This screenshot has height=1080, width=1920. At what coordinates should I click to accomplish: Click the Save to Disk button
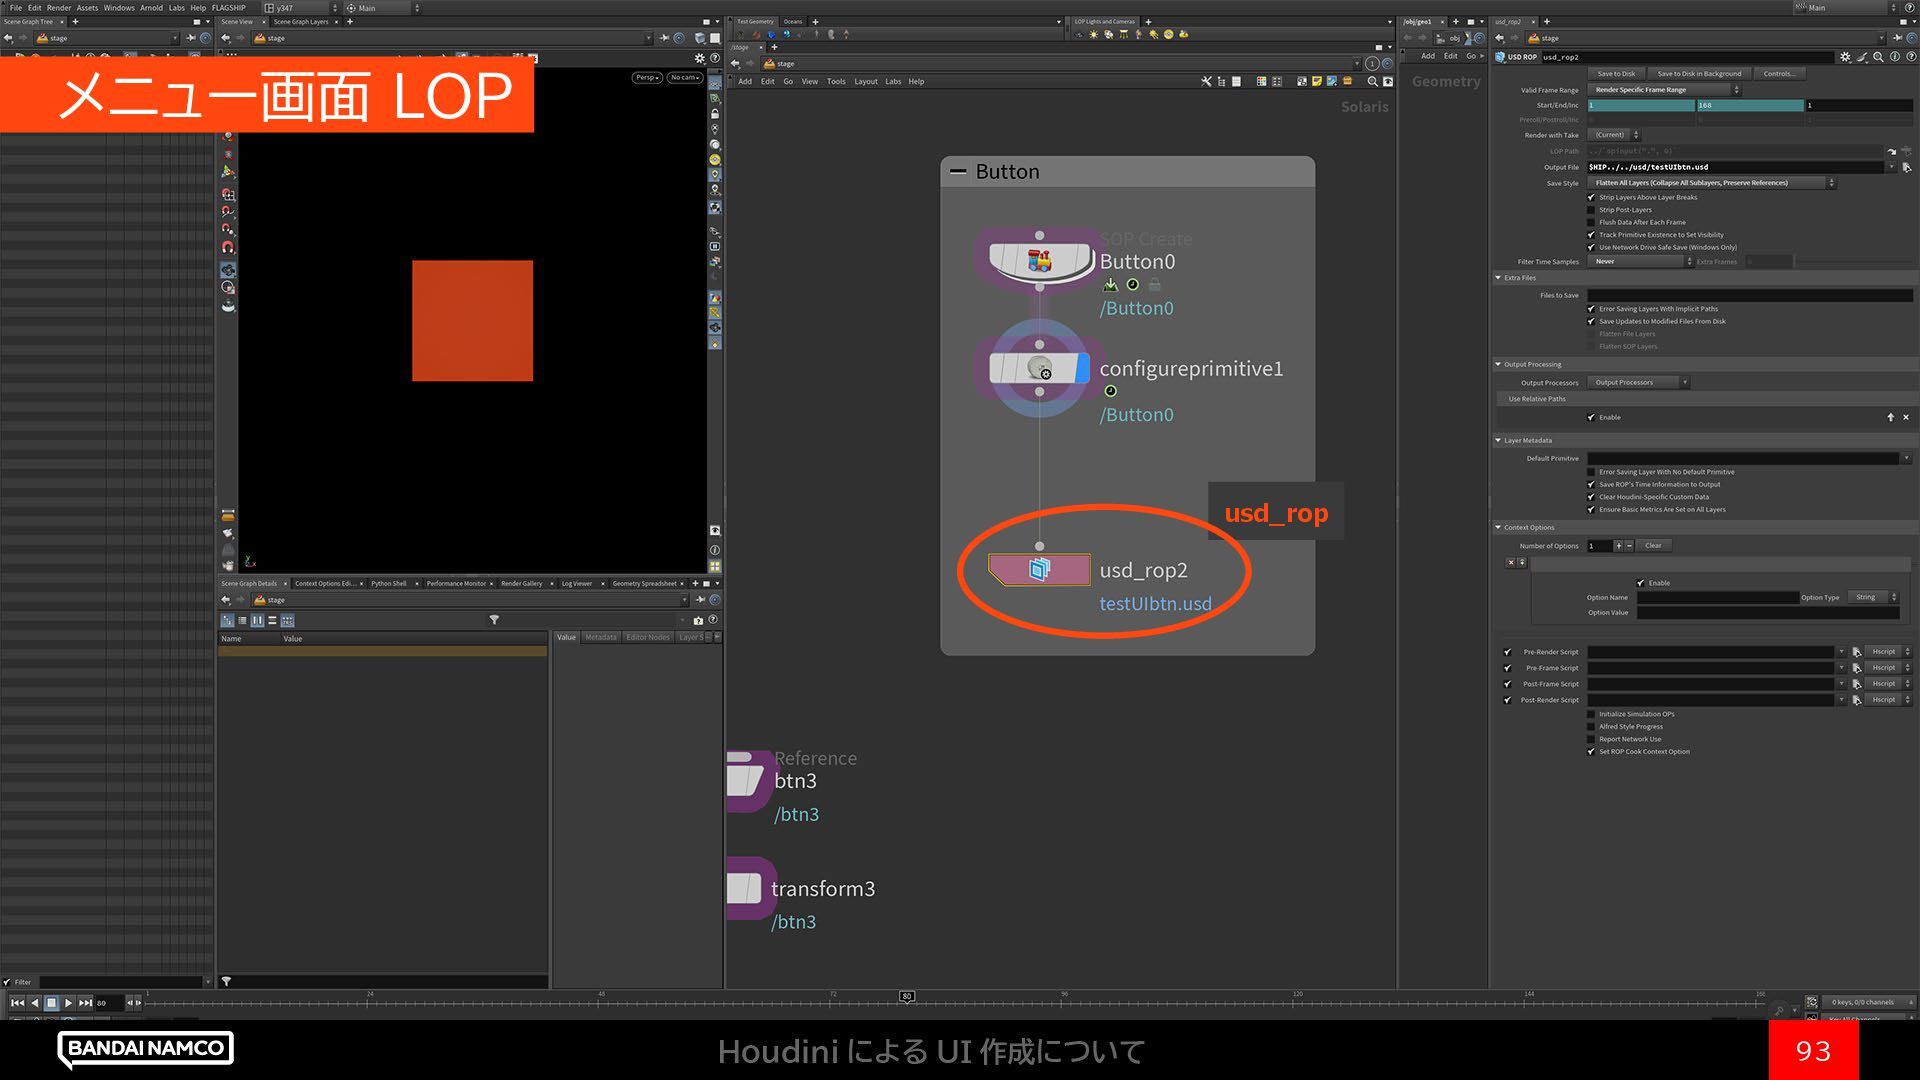(x=1616, y=74)
